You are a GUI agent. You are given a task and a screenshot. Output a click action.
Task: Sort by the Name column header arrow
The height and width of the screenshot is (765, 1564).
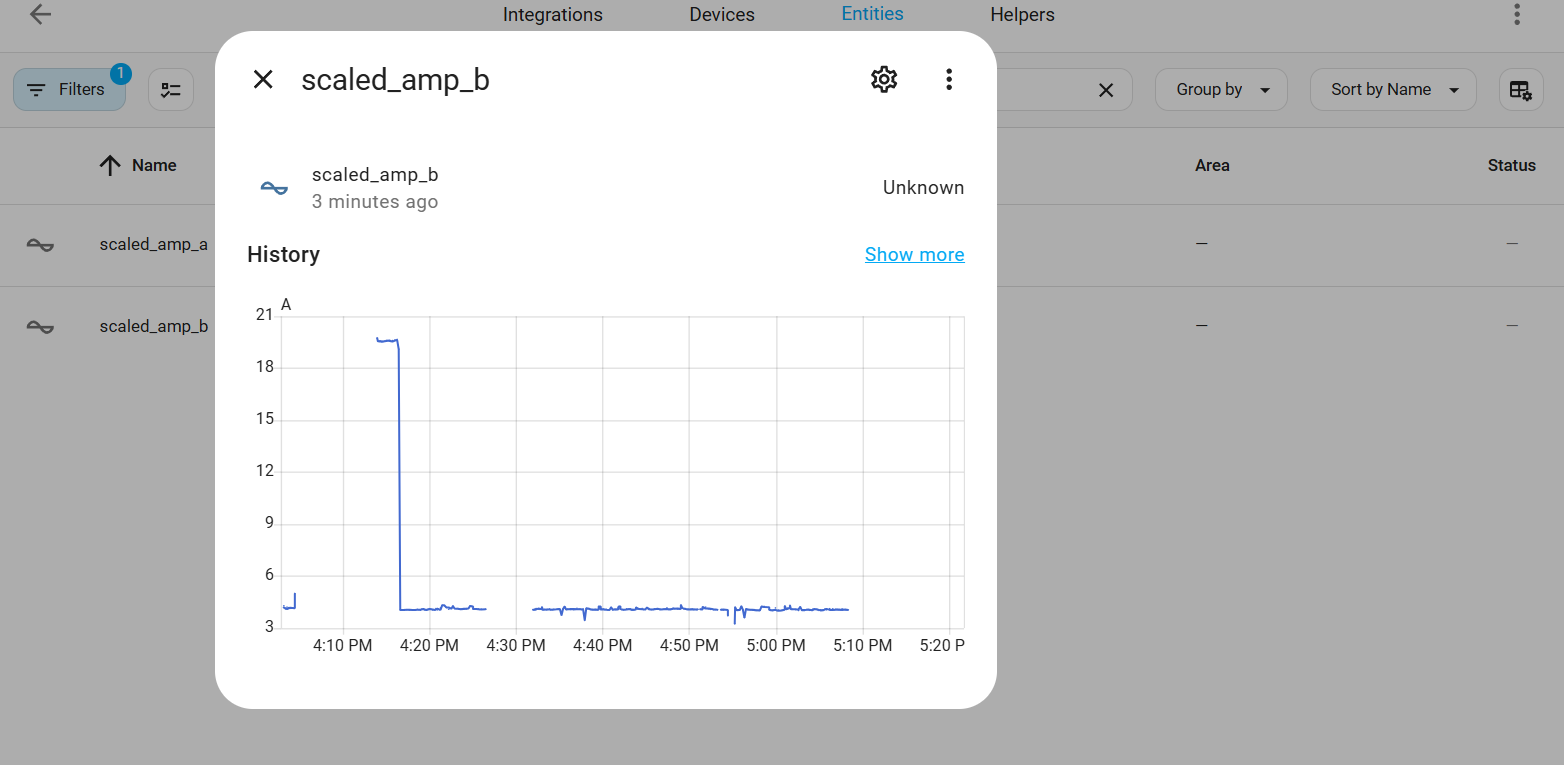(110, 166)
